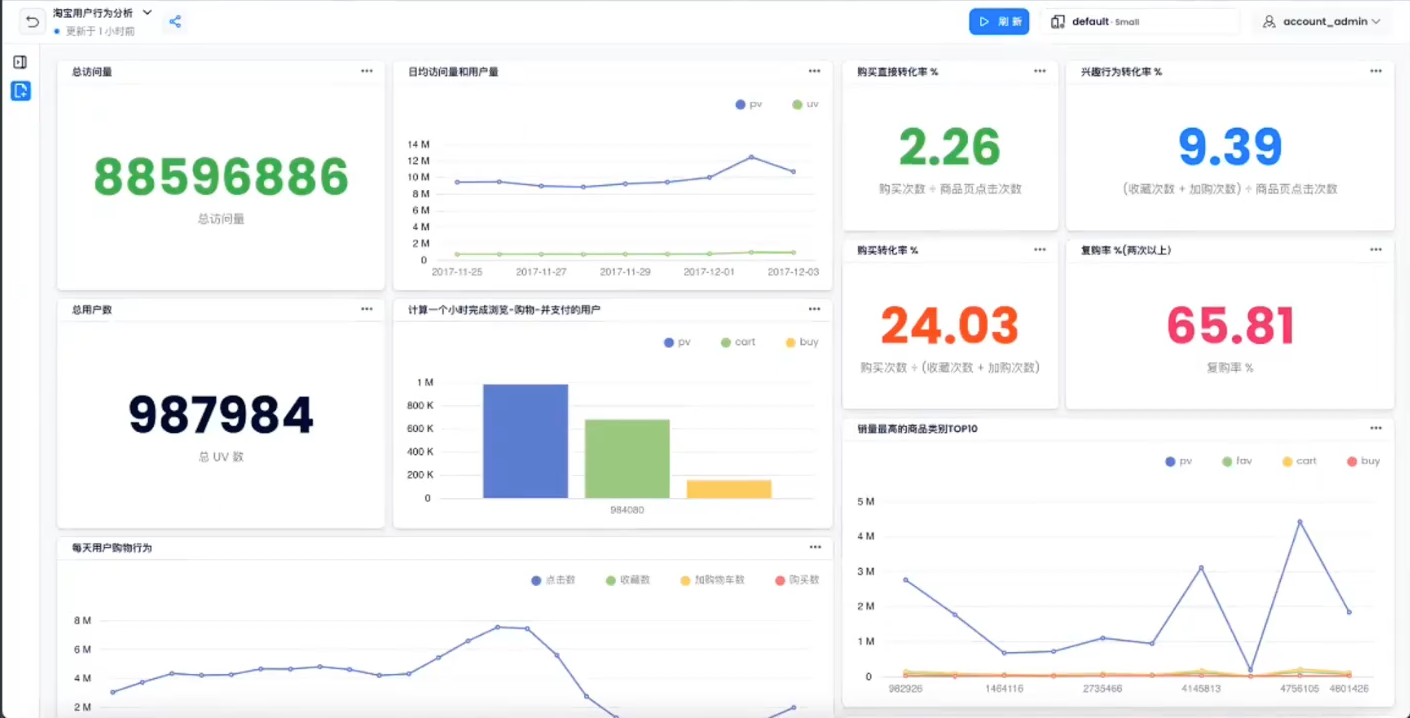This screenshot has height=718, width=1410.
Task: Click the back arrow button
Action: (x=33, y=22)
